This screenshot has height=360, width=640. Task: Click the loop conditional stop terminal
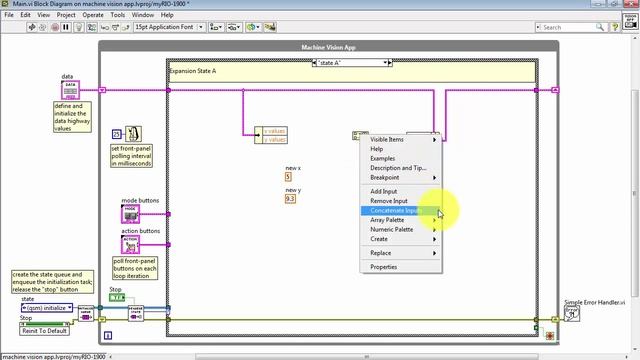[x=550, y=336]
